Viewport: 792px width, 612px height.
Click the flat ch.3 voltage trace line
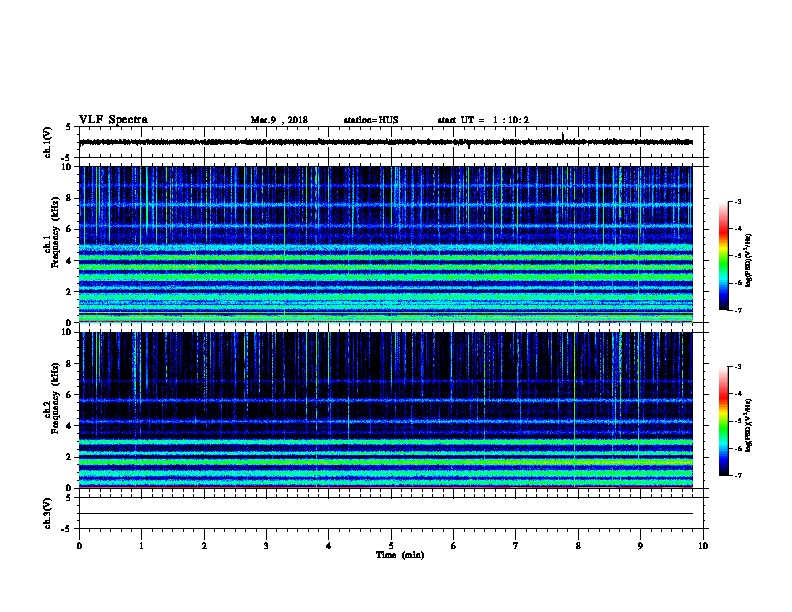coord(386,514)
